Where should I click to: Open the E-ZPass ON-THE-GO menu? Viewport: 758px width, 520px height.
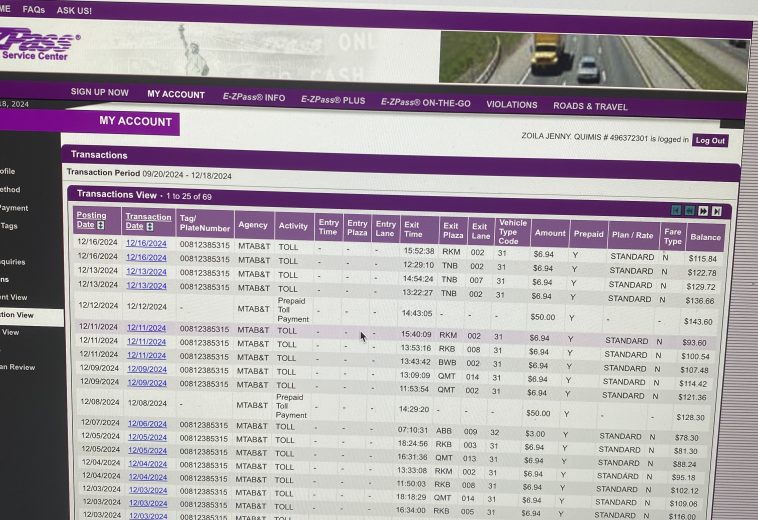coord(425,102)
